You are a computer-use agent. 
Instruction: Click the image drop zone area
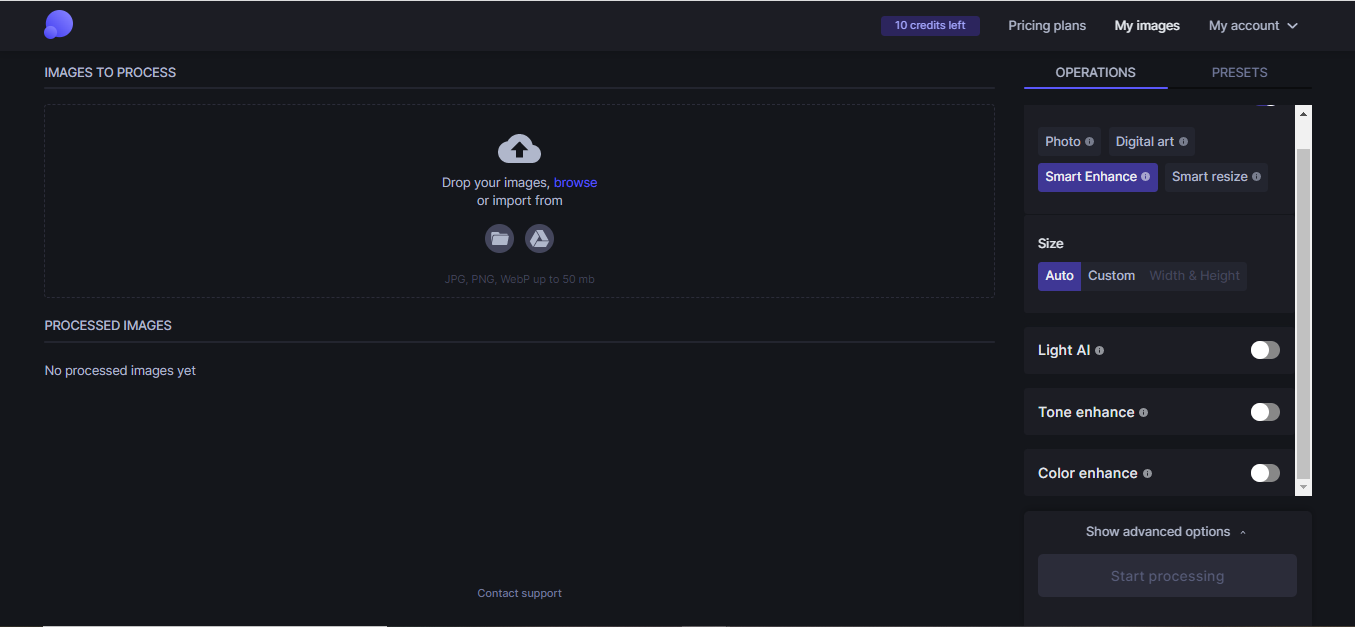519,201
